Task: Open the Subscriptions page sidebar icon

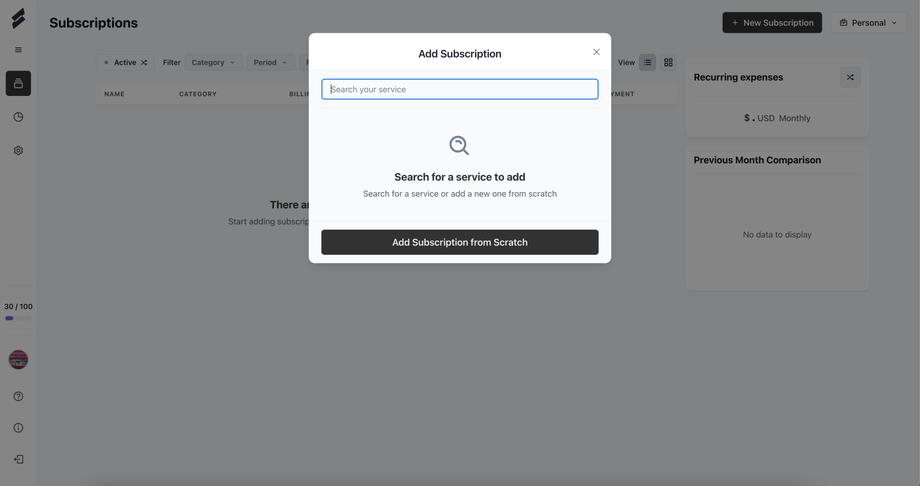Action: (18, 83)
